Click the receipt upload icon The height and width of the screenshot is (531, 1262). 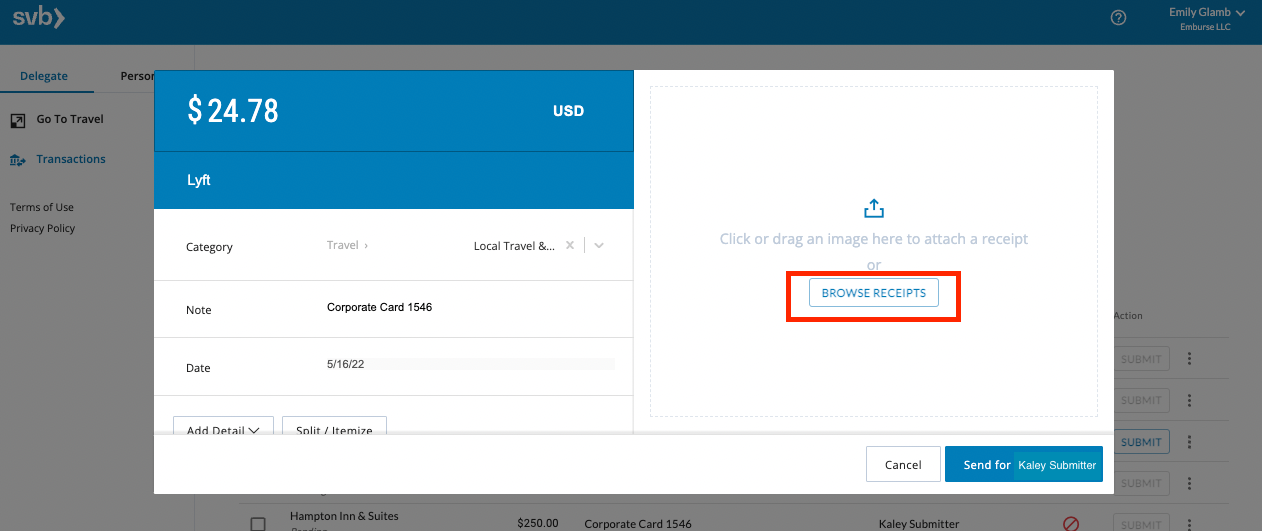click(x=874, y=208)
